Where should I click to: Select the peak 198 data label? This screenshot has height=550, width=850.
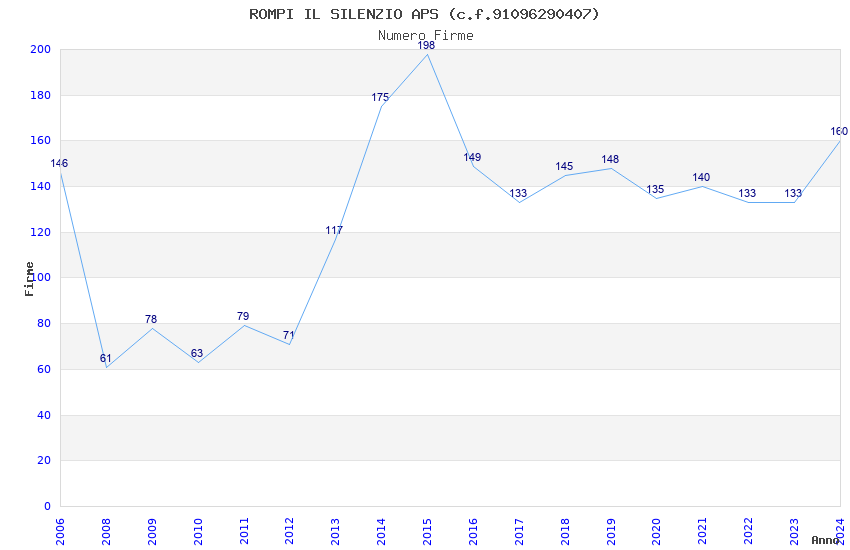point(426,46)
